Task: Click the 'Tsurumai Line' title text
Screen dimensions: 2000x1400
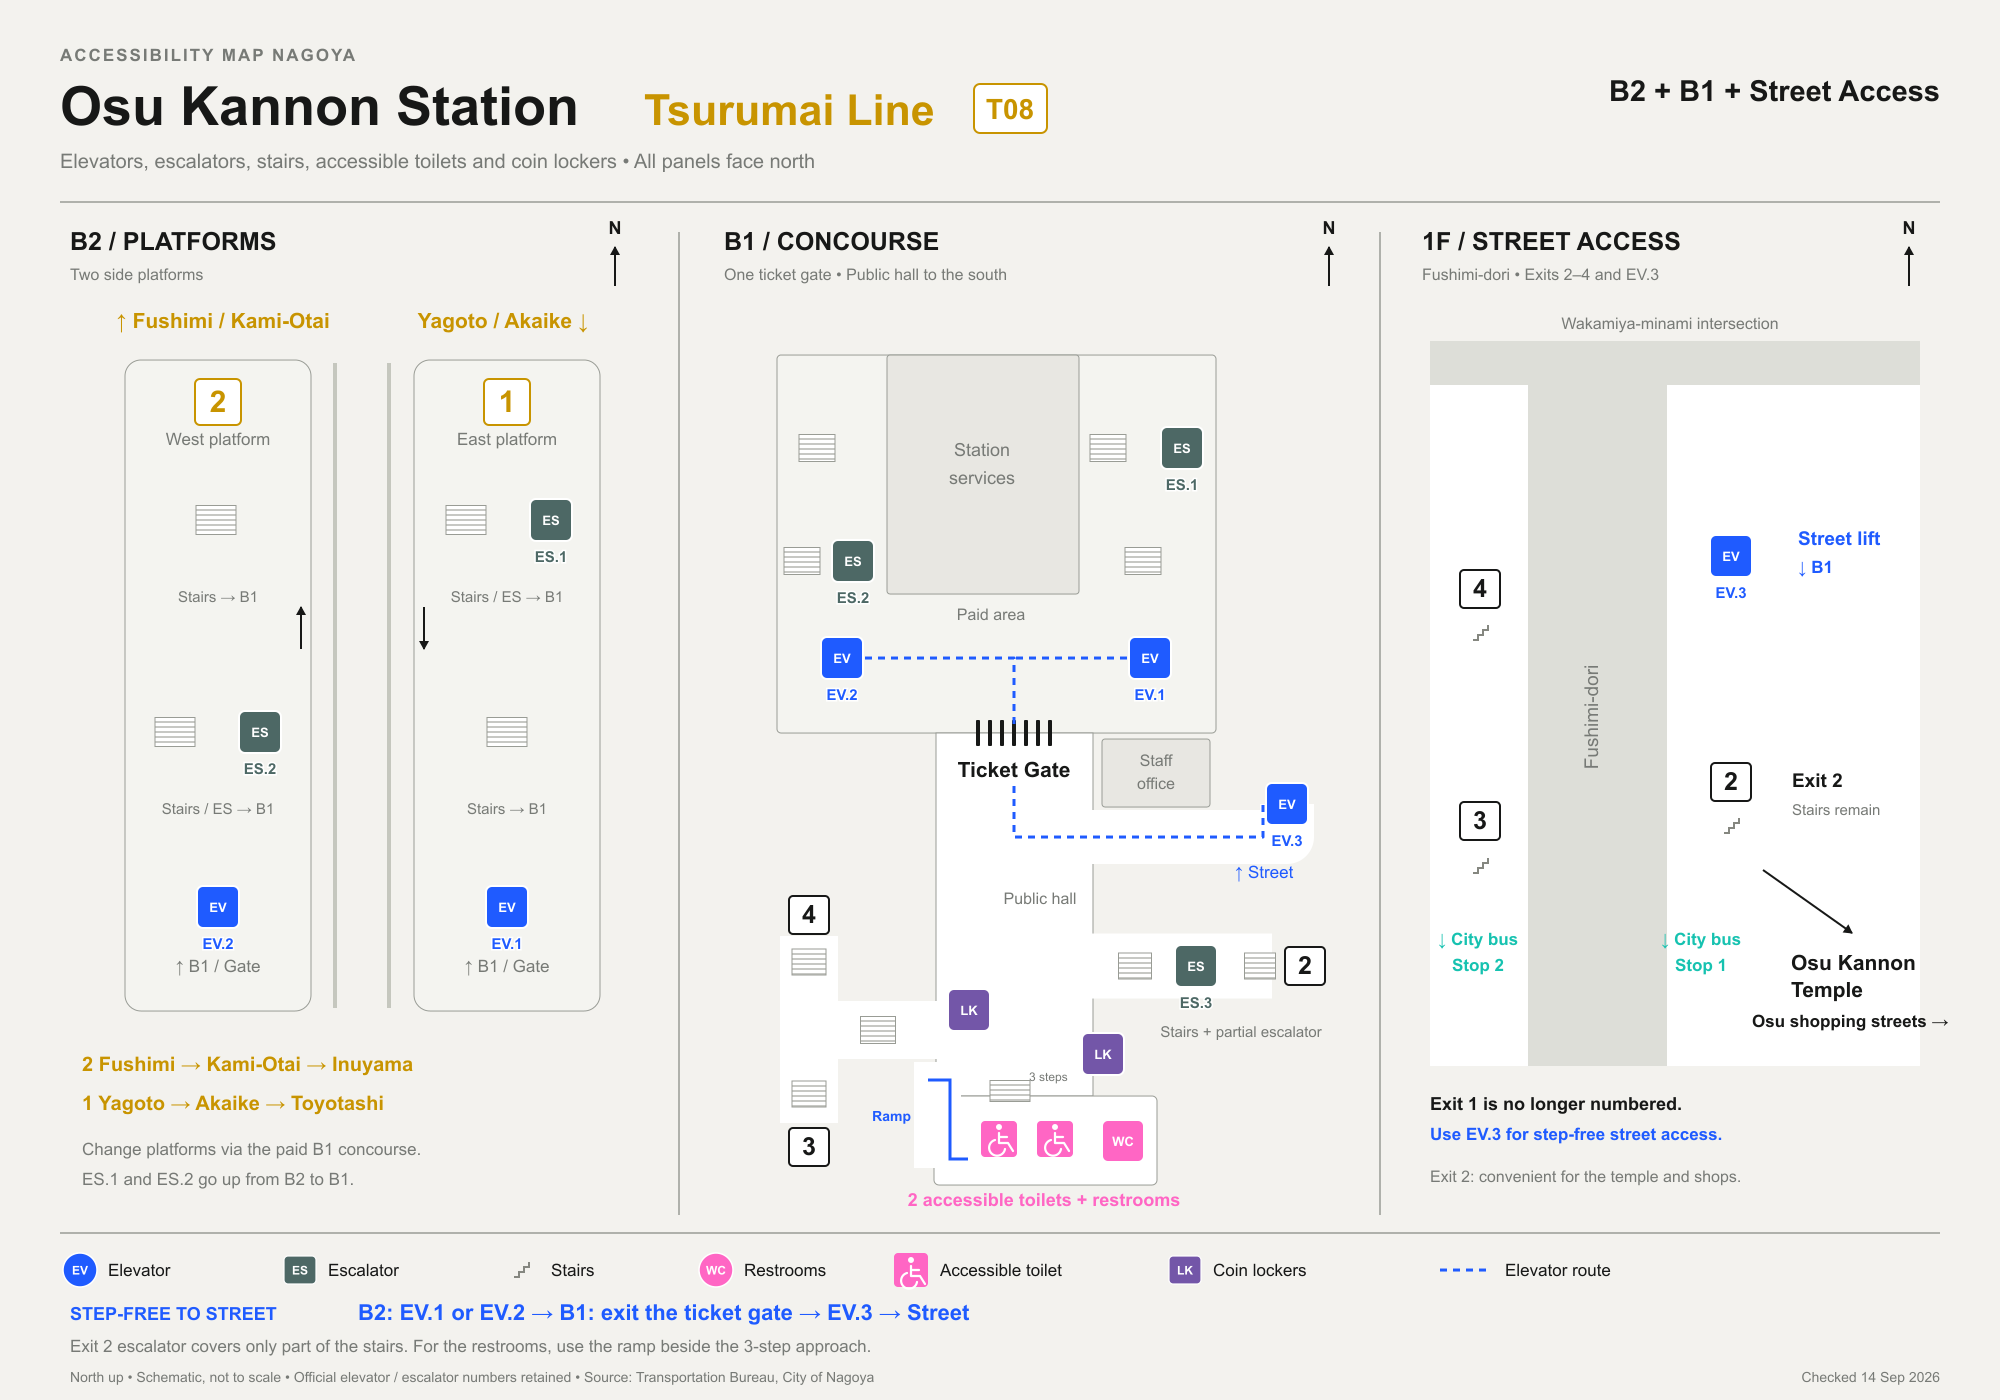Action: pos(789,110)
